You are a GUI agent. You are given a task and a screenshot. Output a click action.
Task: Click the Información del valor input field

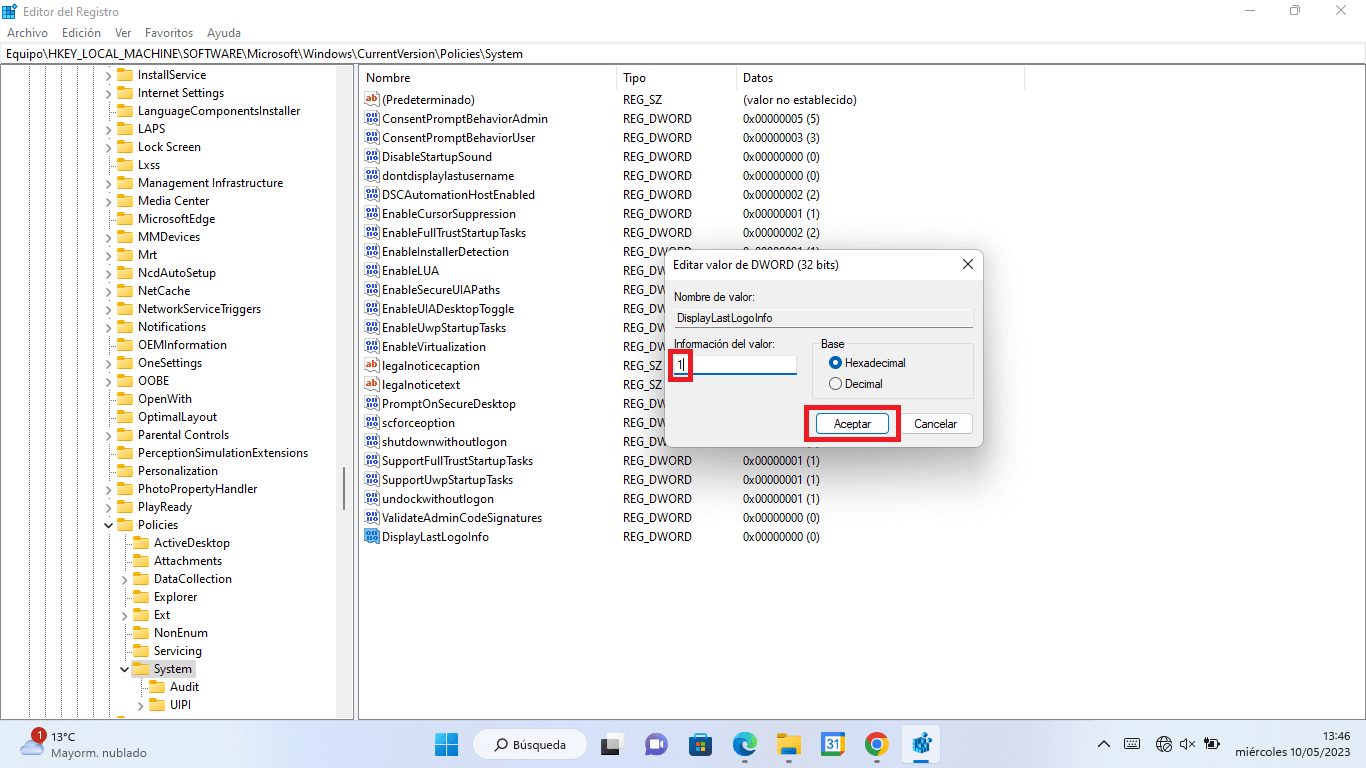coord(735,365)
